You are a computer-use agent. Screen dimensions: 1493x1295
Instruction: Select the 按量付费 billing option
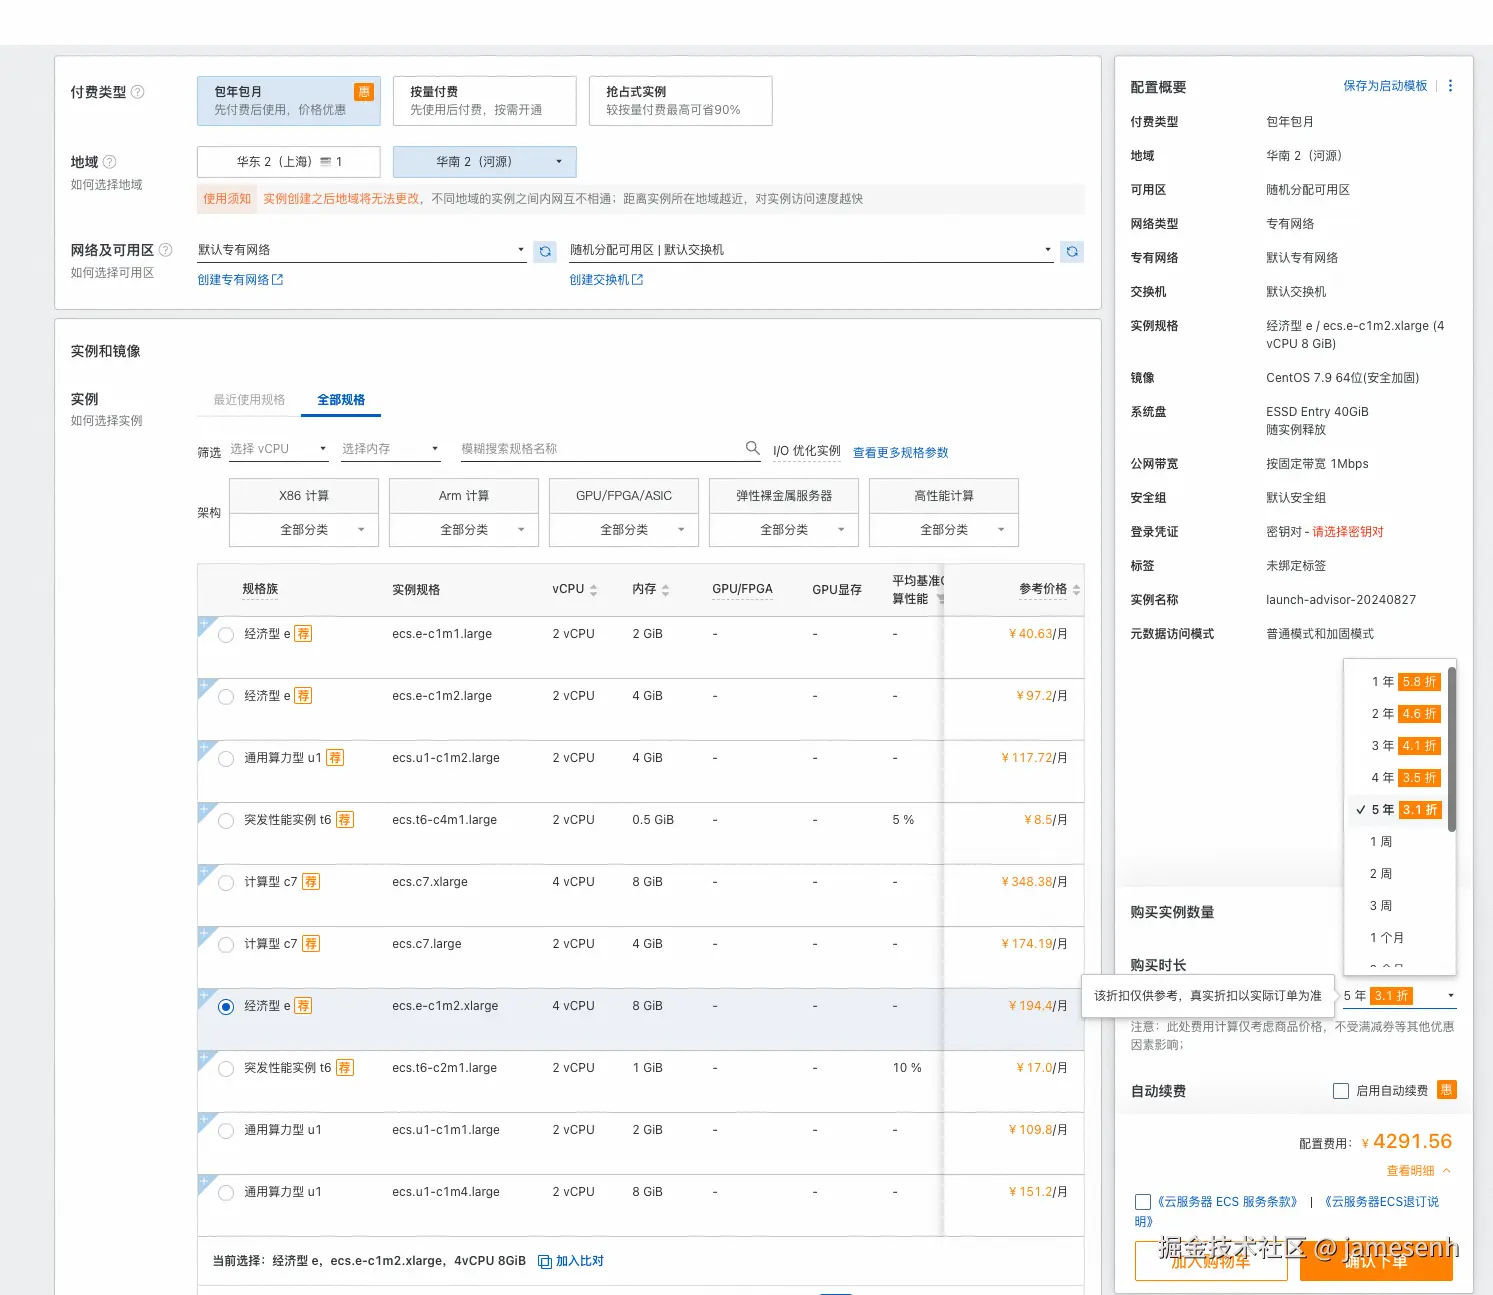pyautogui.click(x=484, y=101)
